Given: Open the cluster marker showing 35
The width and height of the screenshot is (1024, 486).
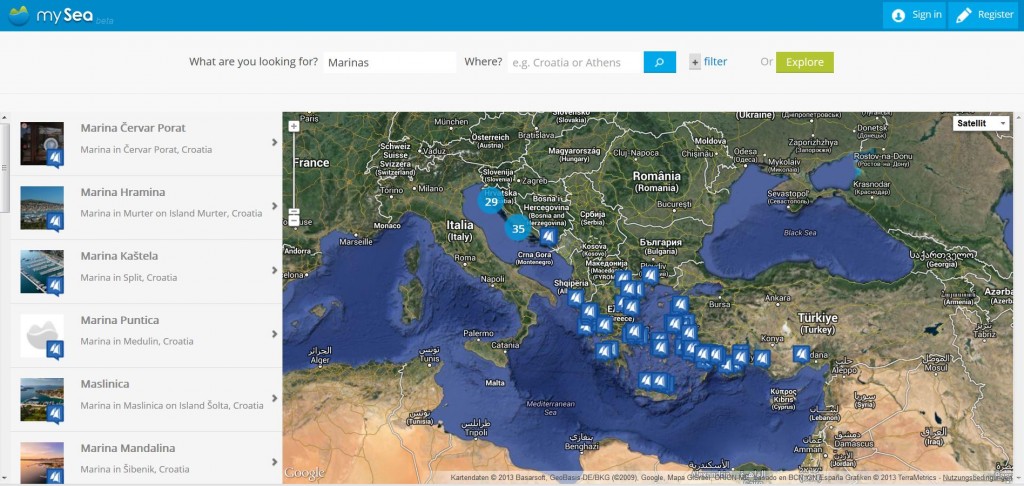Looking at the screenshot, I should coord(519,228).
